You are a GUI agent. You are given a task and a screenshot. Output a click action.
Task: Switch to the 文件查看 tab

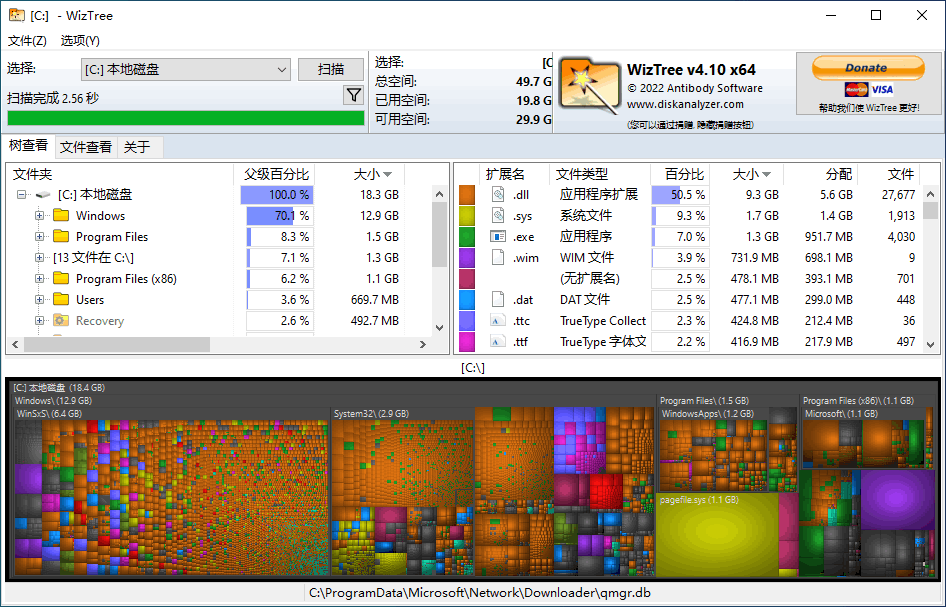(85, 146)
